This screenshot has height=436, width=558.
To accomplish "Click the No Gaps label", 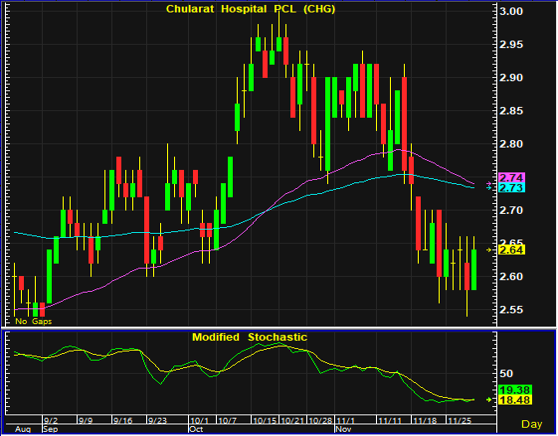I will pyautogui.click(x=33, y=321).
